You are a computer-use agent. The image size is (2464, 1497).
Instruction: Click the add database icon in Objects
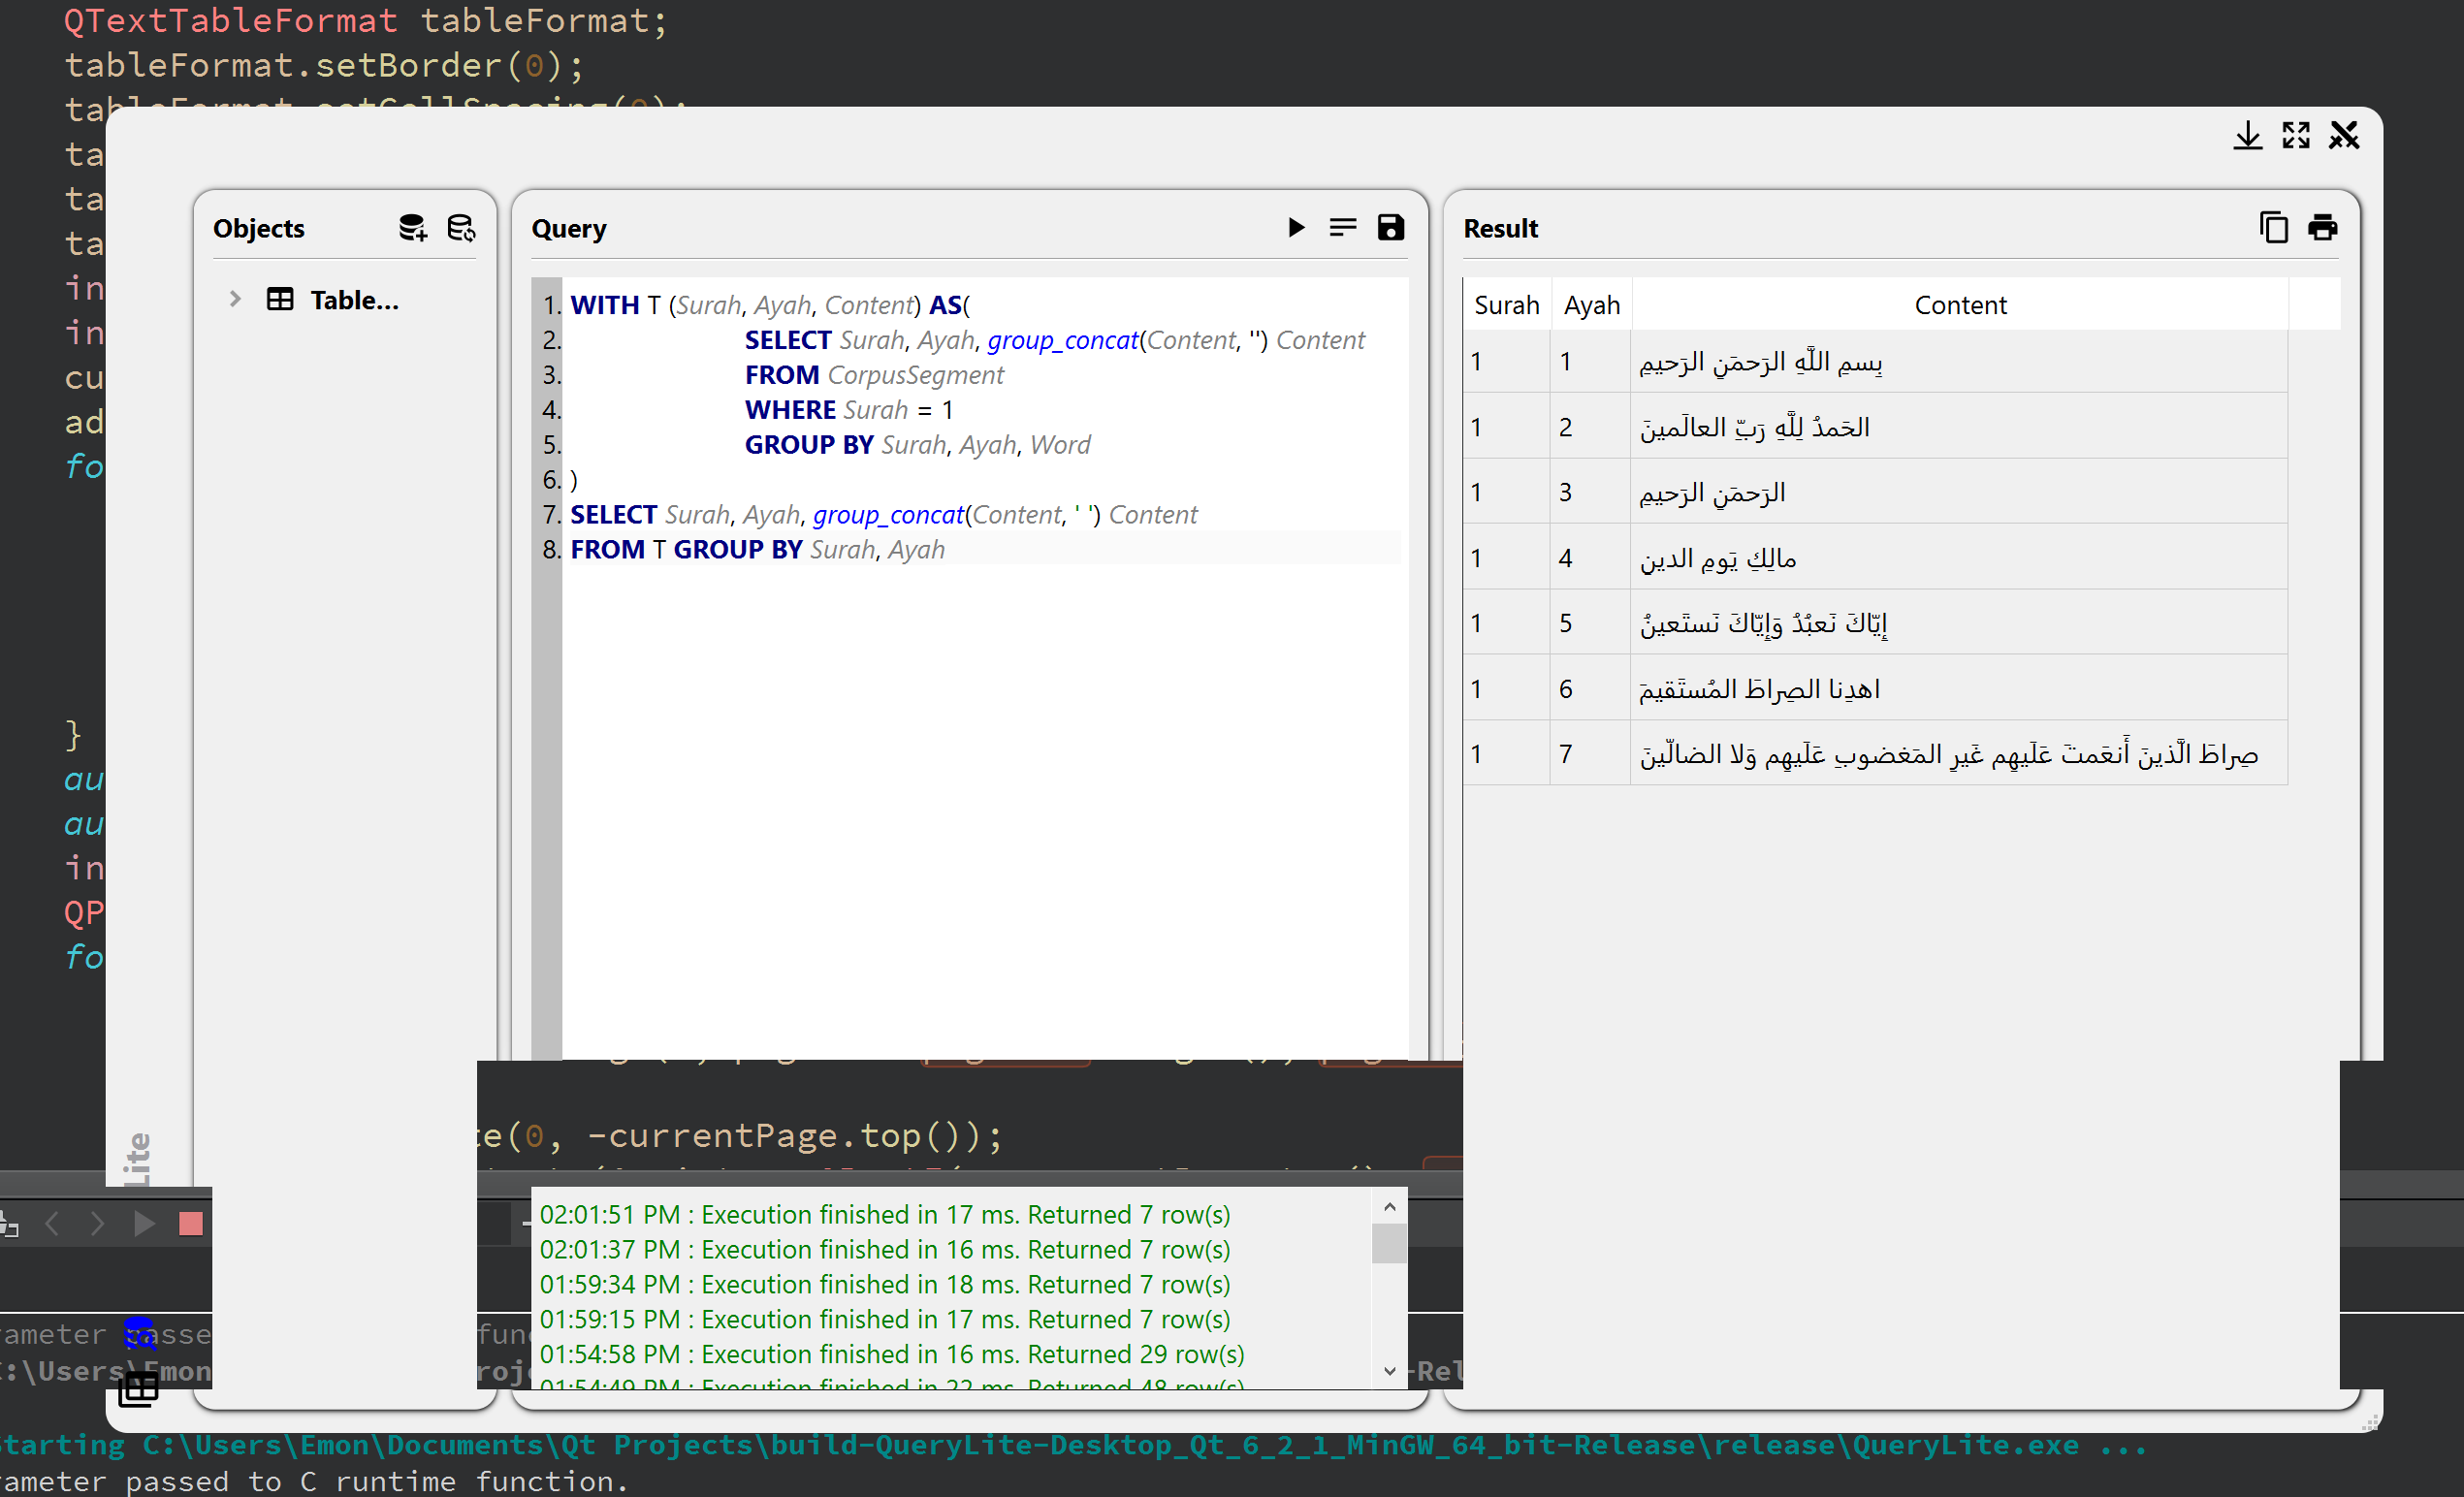tap(412, 228)
